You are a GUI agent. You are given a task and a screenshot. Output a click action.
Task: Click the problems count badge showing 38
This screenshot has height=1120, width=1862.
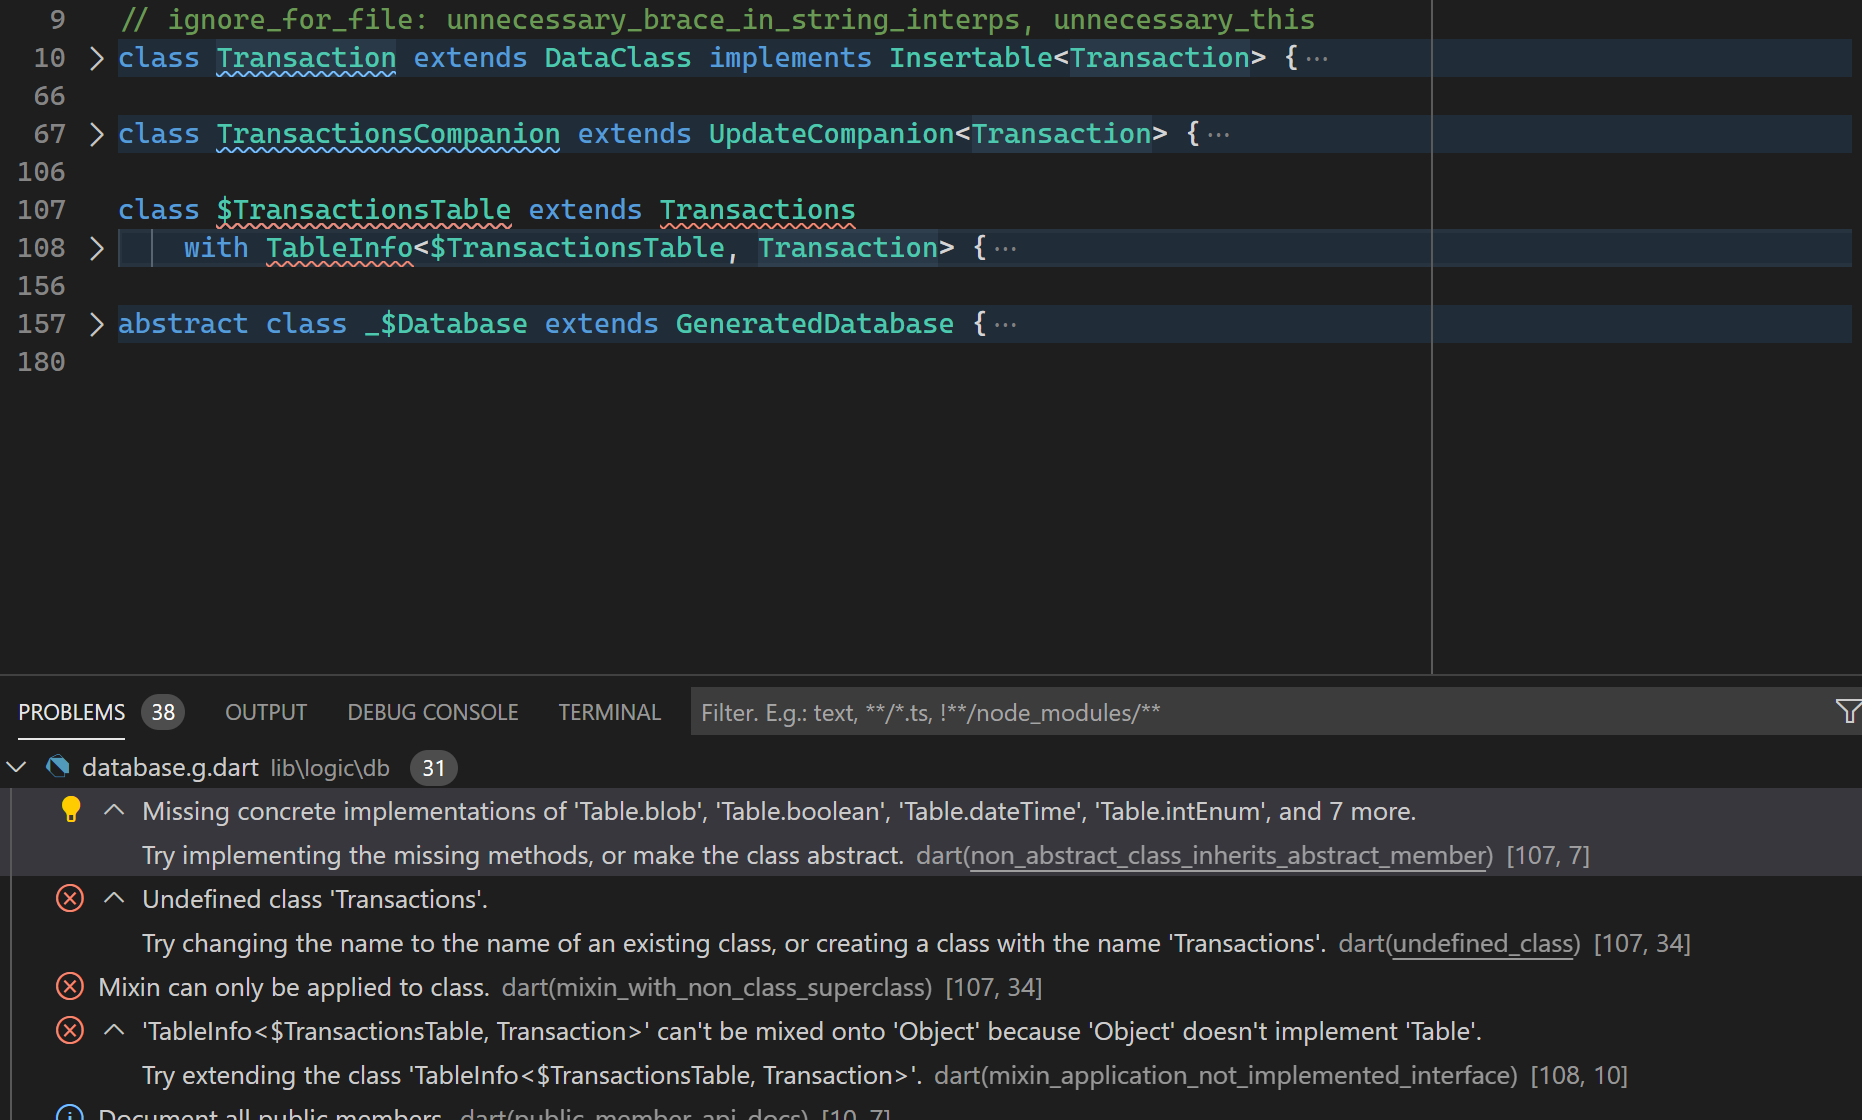(x=163, y=711)
